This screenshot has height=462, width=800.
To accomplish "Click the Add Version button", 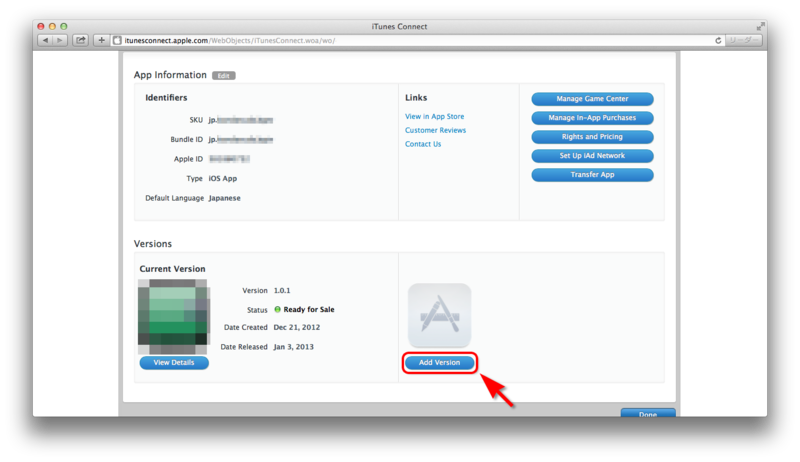I will [x=439, y=363].
